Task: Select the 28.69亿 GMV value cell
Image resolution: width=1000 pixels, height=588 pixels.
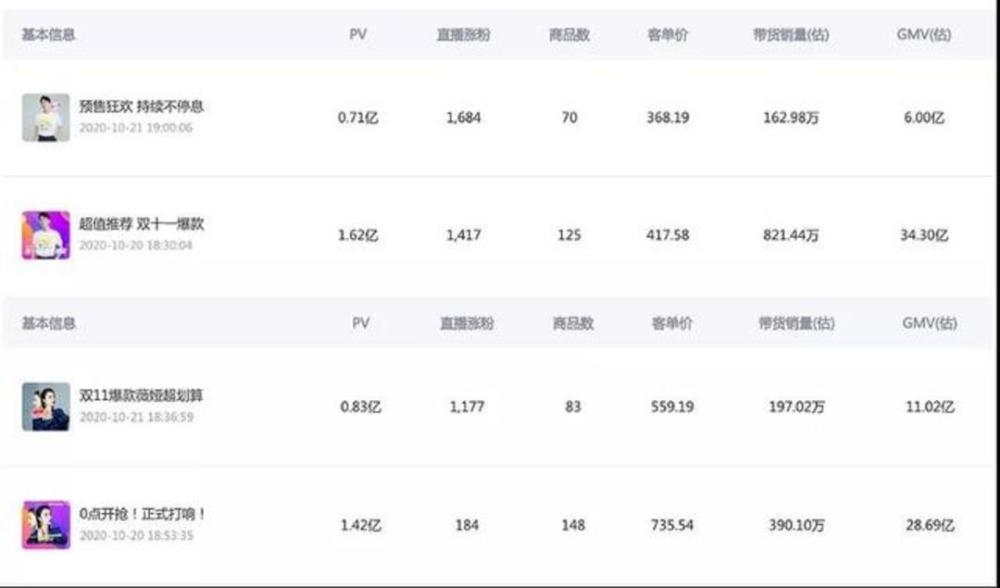Action: coord(930,526)
